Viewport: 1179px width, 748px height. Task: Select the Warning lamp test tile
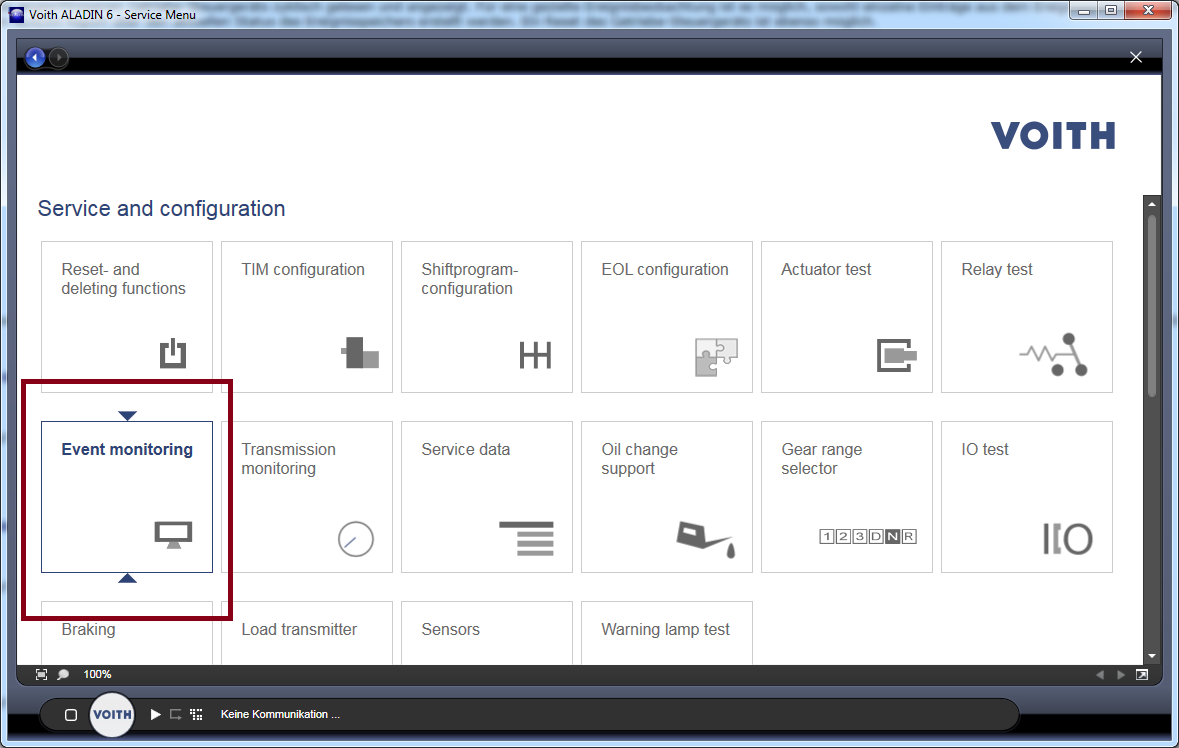click(667, 632)
